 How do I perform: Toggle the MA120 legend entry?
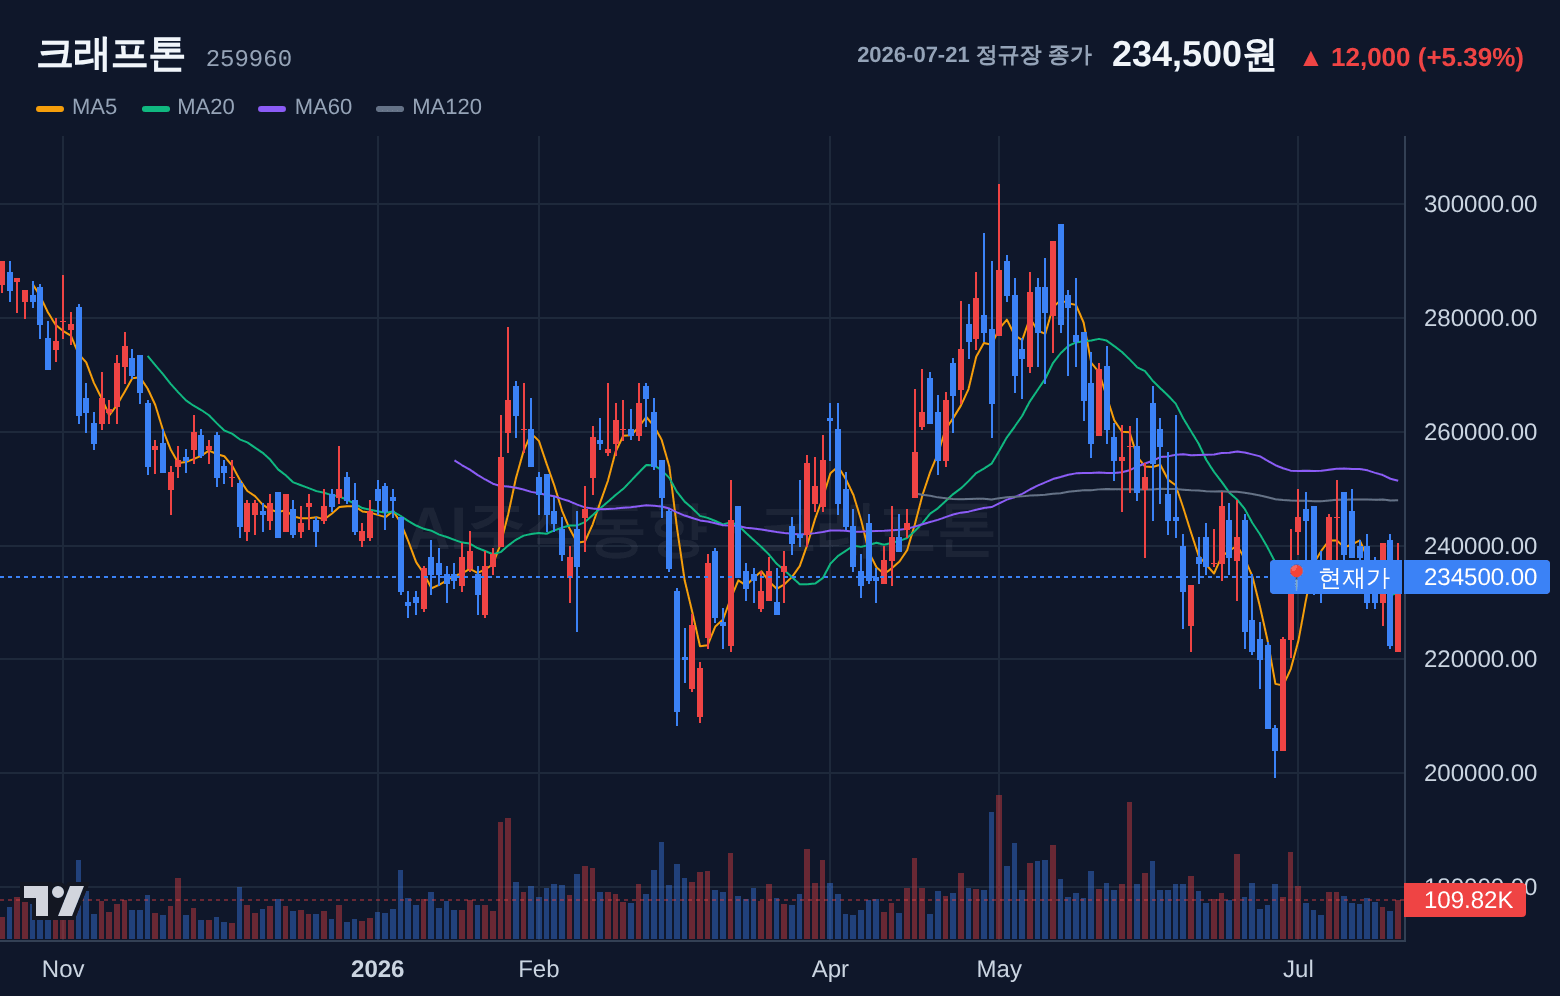pos(429,107)
